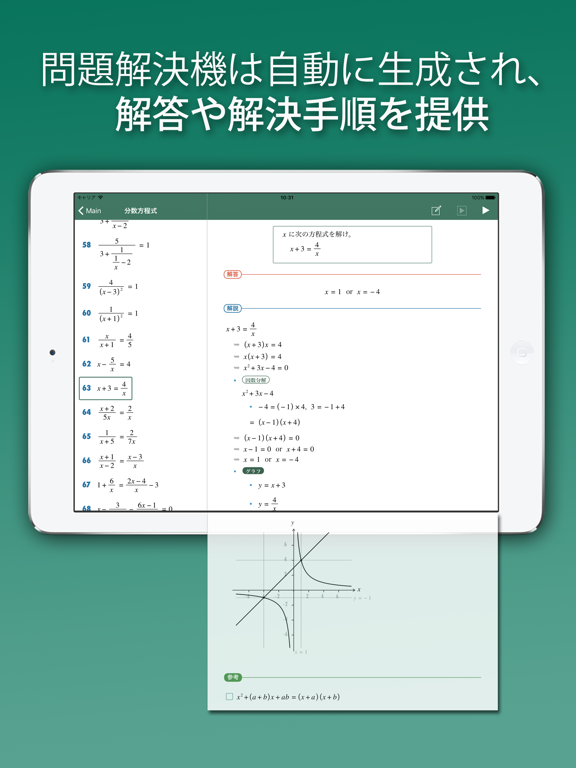Image resolution: width=576 pixels, height=768 pixels.
Task: Select problem 59 in the list
Action: click(110, 287)
